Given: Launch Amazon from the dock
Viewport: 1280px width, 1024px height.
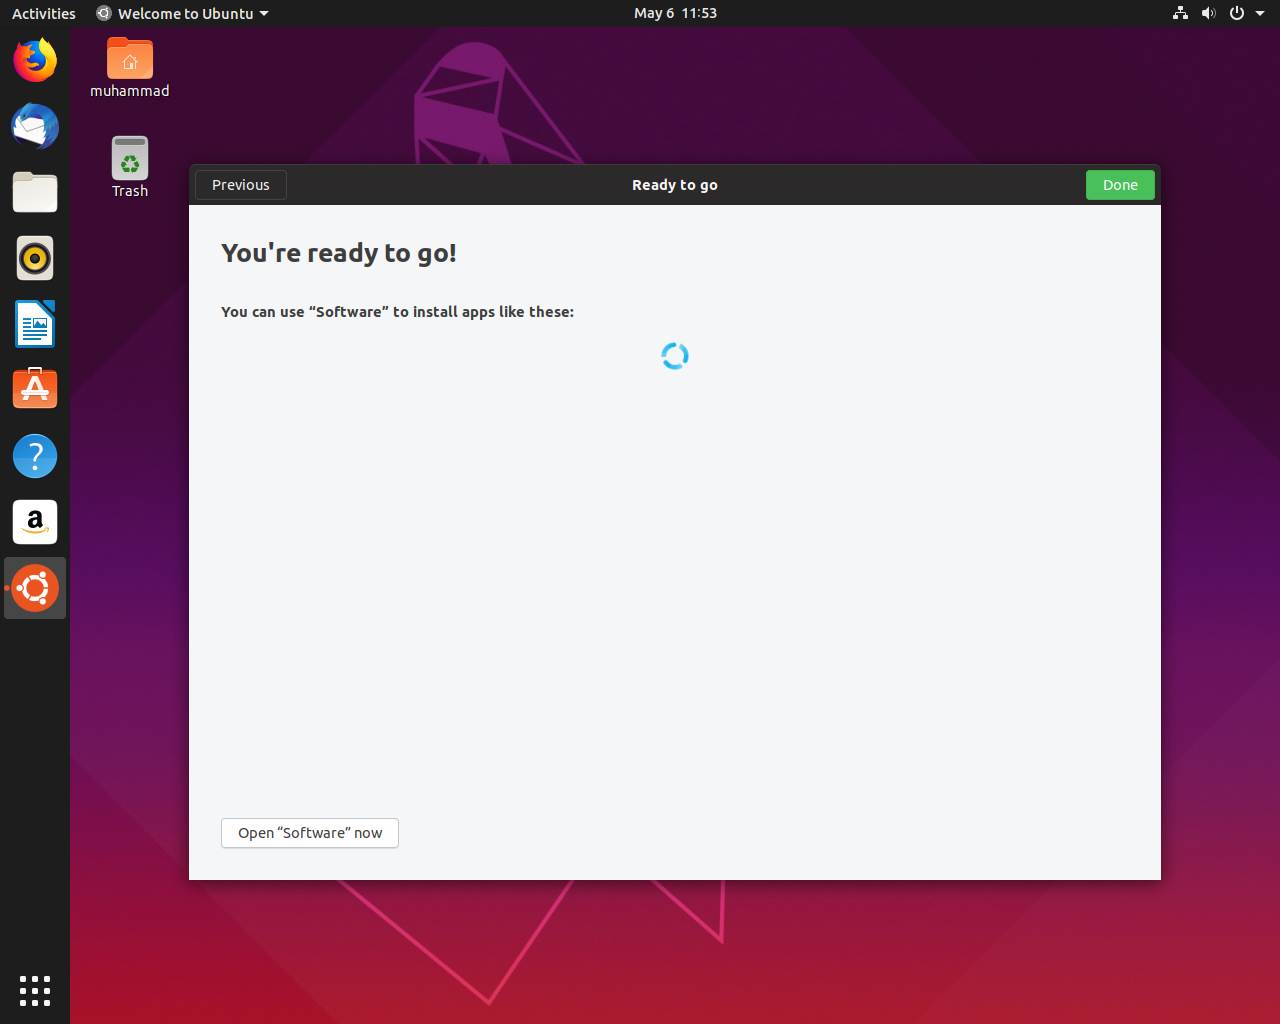Looking at the screenshot, I should [x=35, y=522].
